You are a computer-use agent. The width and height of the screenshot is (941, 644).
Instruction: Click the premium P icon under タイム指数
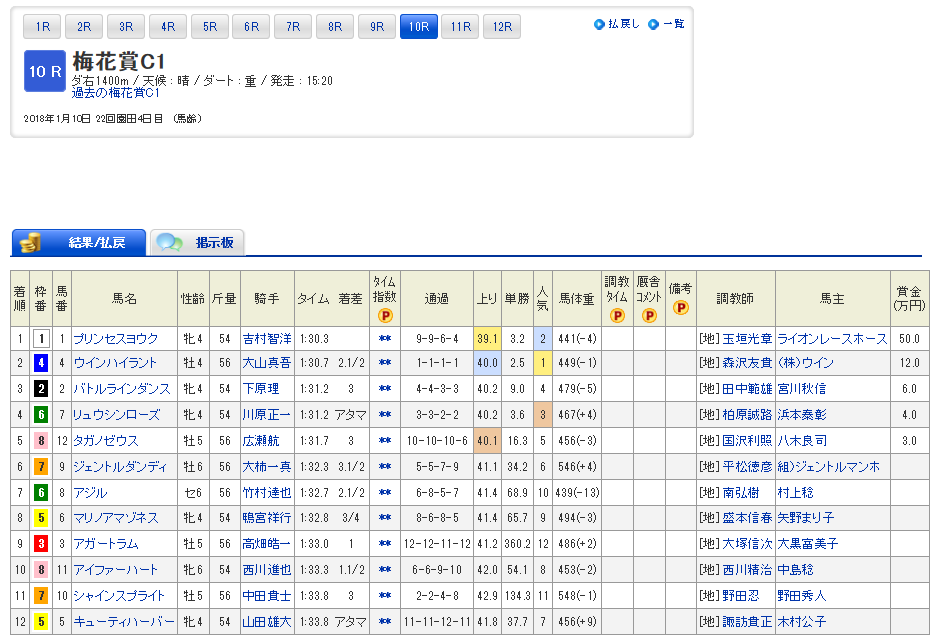[x=384, y=316]
